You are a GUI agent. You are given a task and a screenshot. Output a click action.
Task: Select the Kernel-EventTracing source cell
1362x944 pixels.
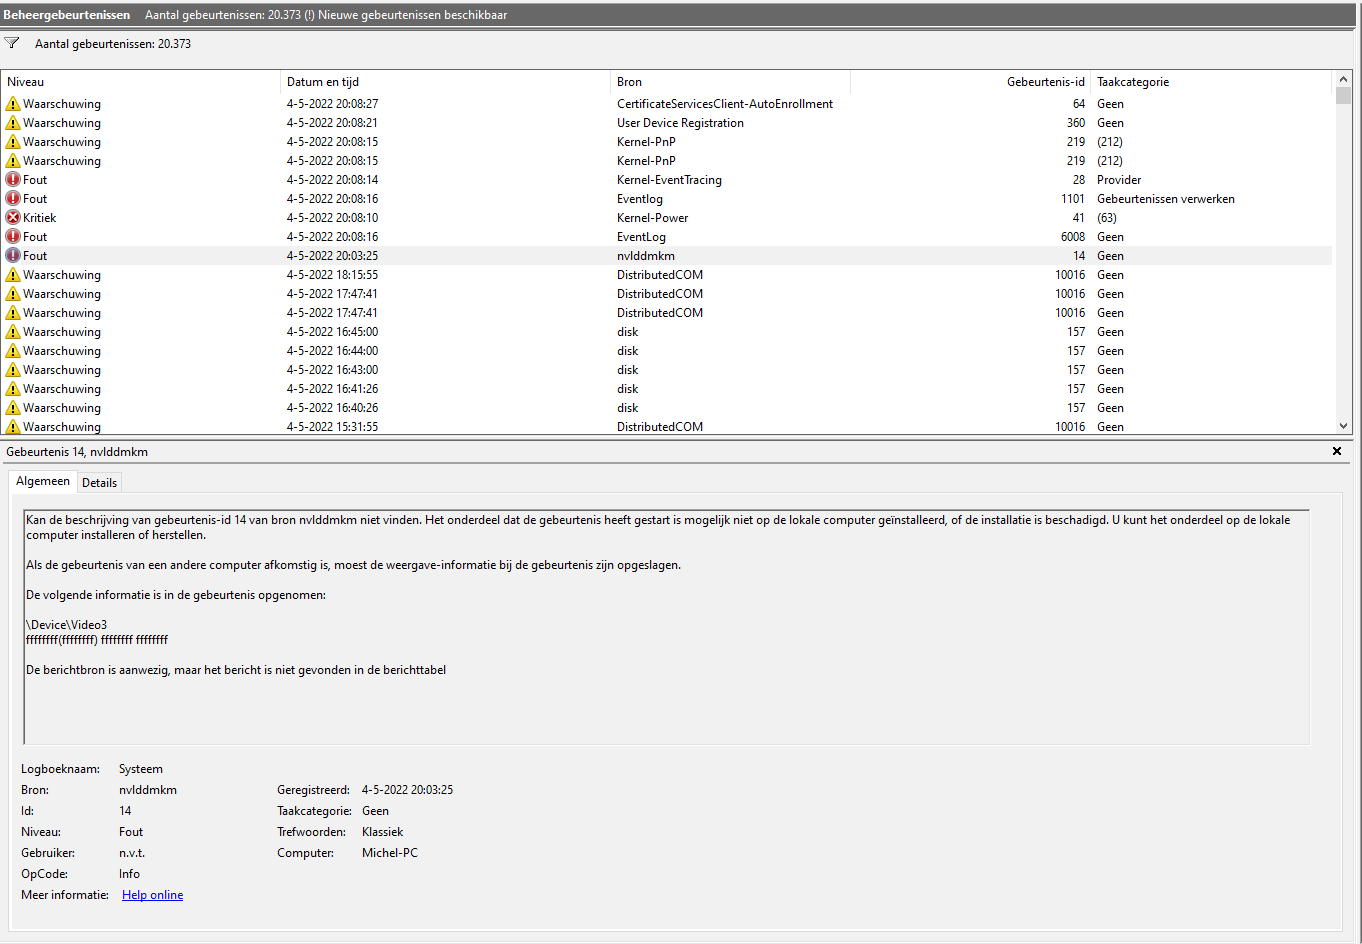point(669,180)
